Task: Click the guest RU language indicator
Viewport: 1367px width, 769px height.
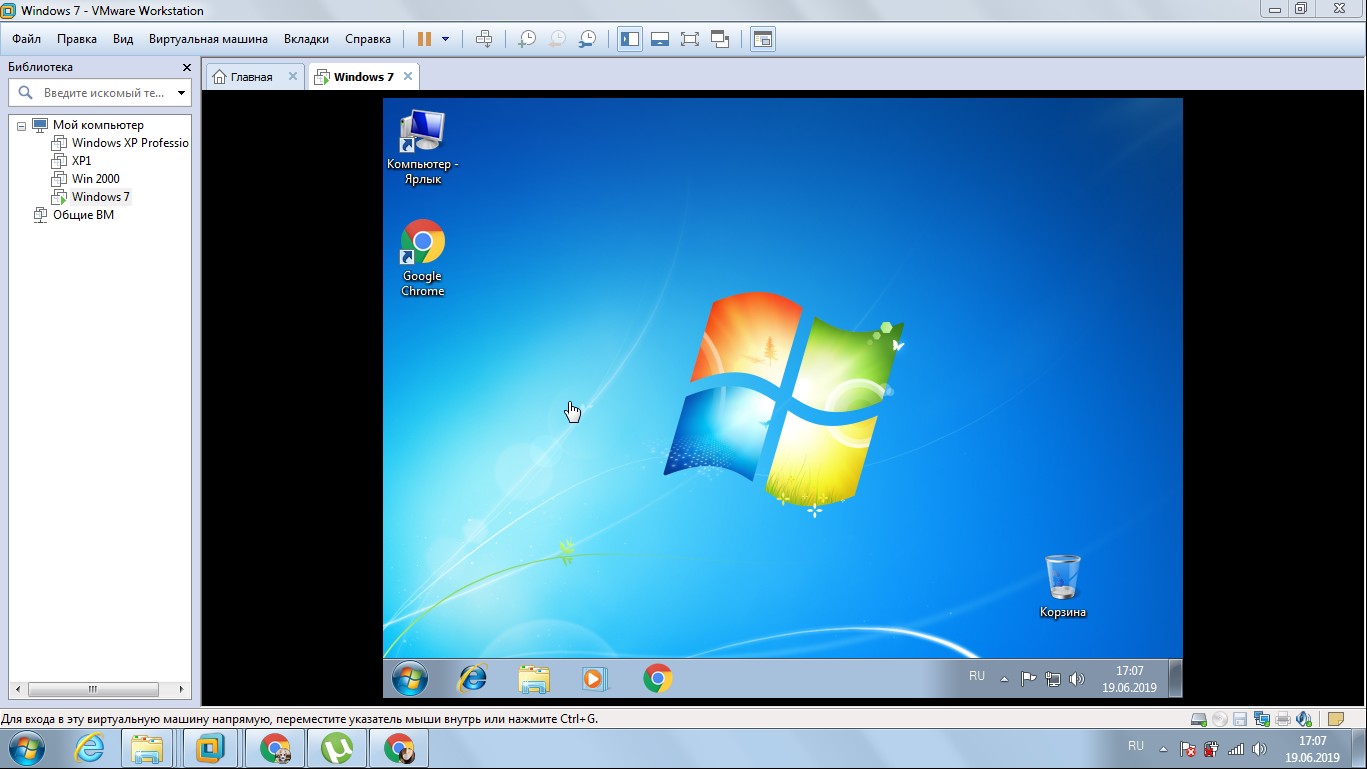Action: [977, 677]
